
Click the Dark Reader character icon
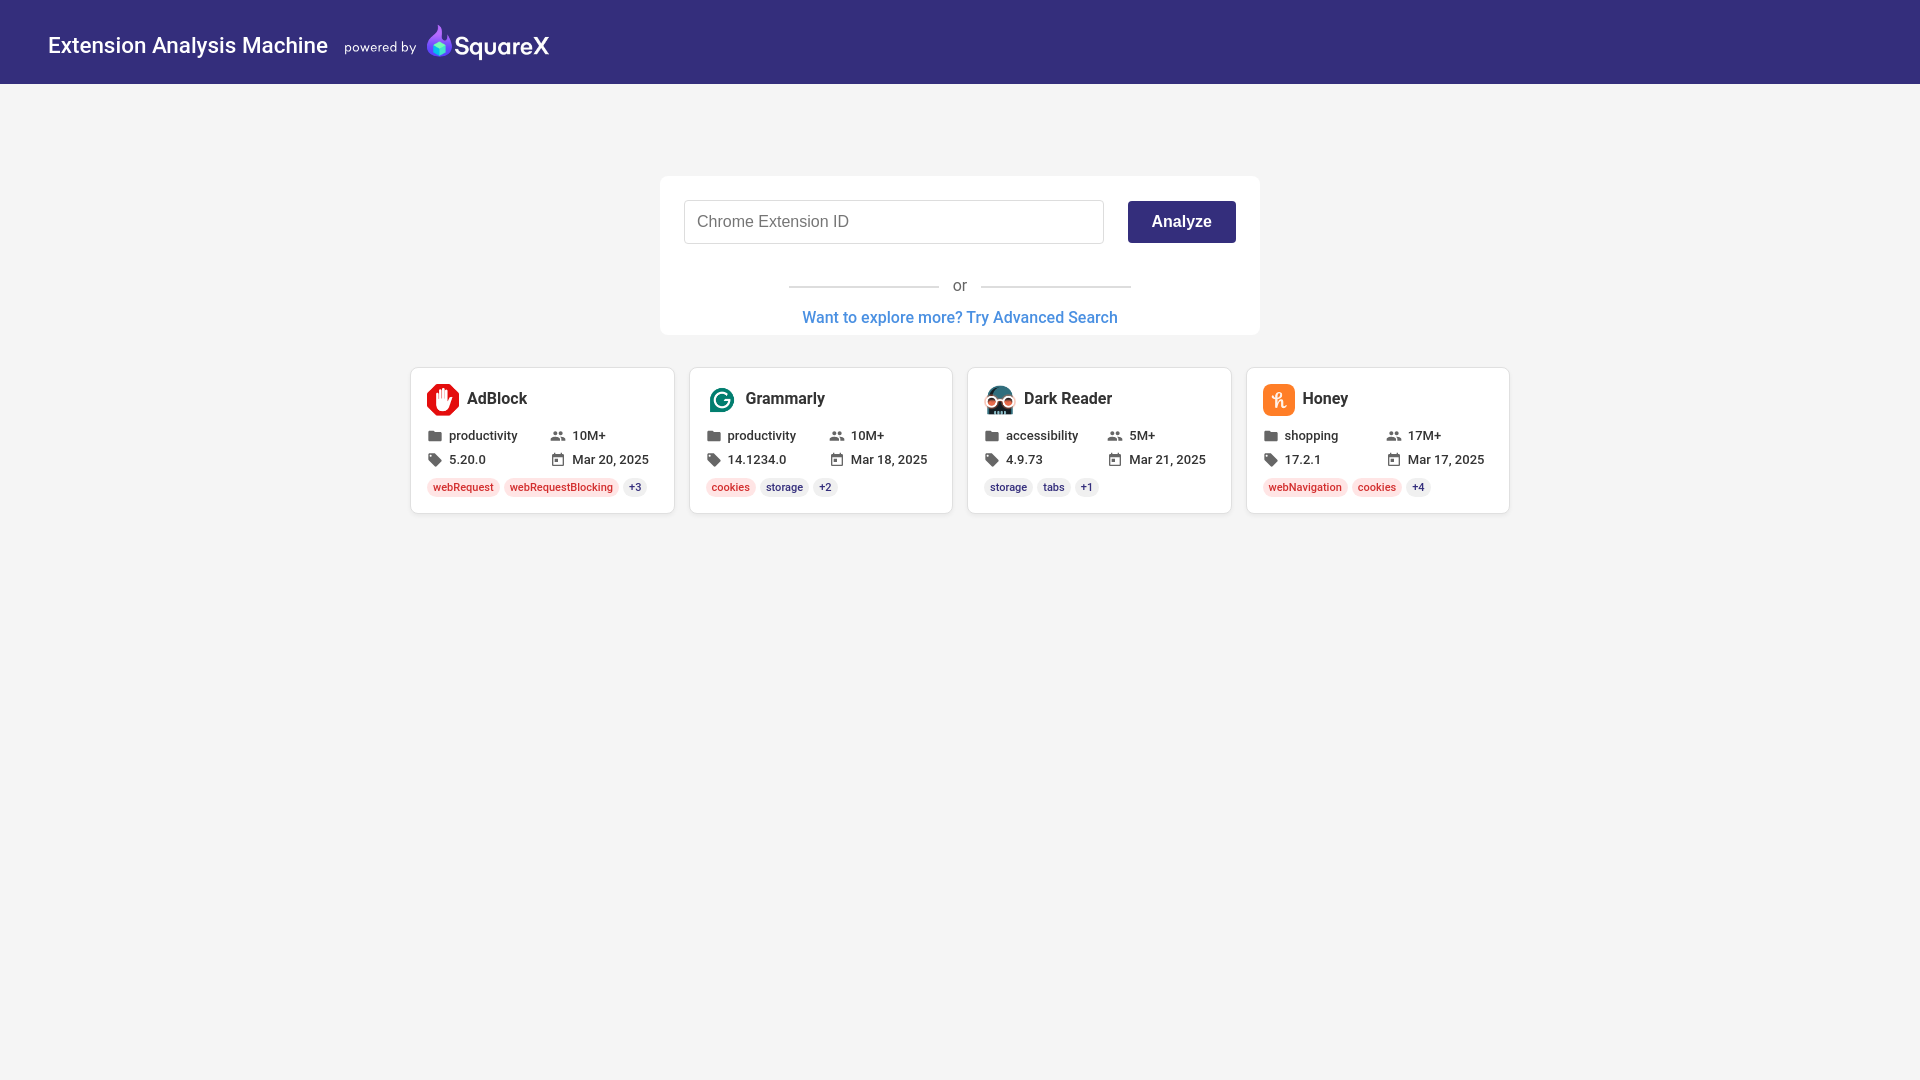coord(1000,399)
